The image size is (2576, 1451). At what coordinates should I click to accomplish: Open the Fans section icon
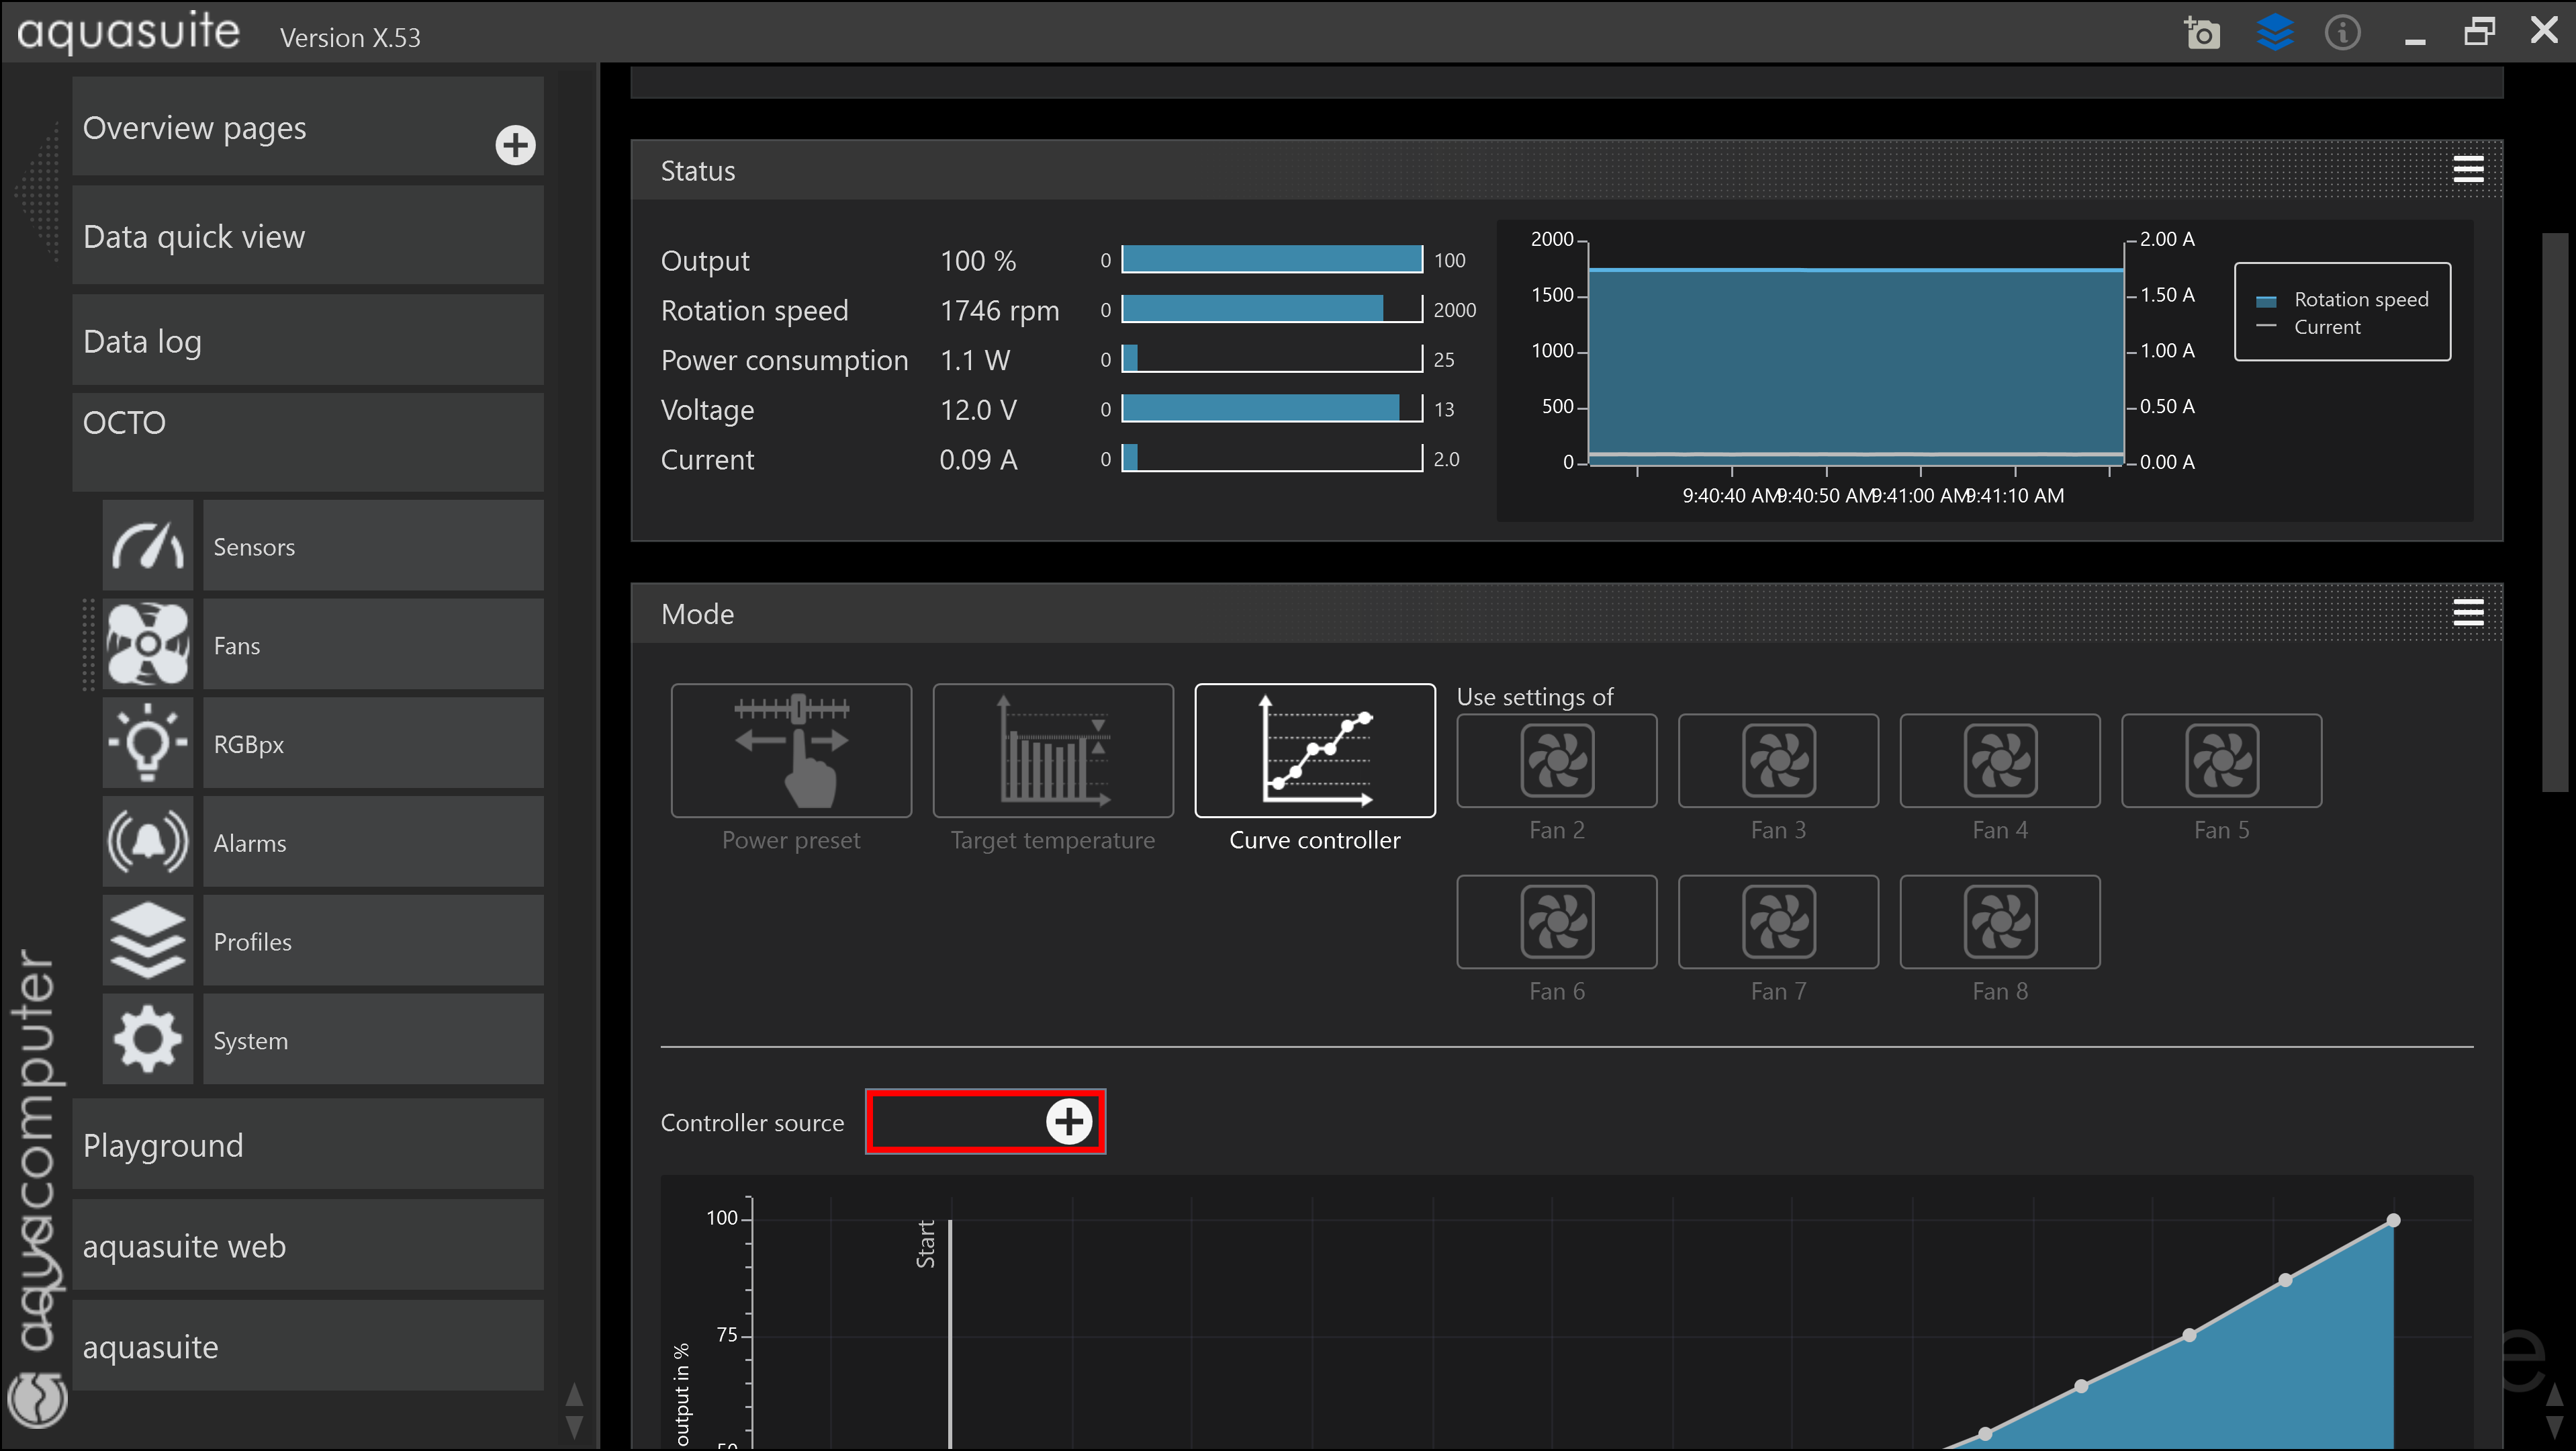tap(148, 645)
